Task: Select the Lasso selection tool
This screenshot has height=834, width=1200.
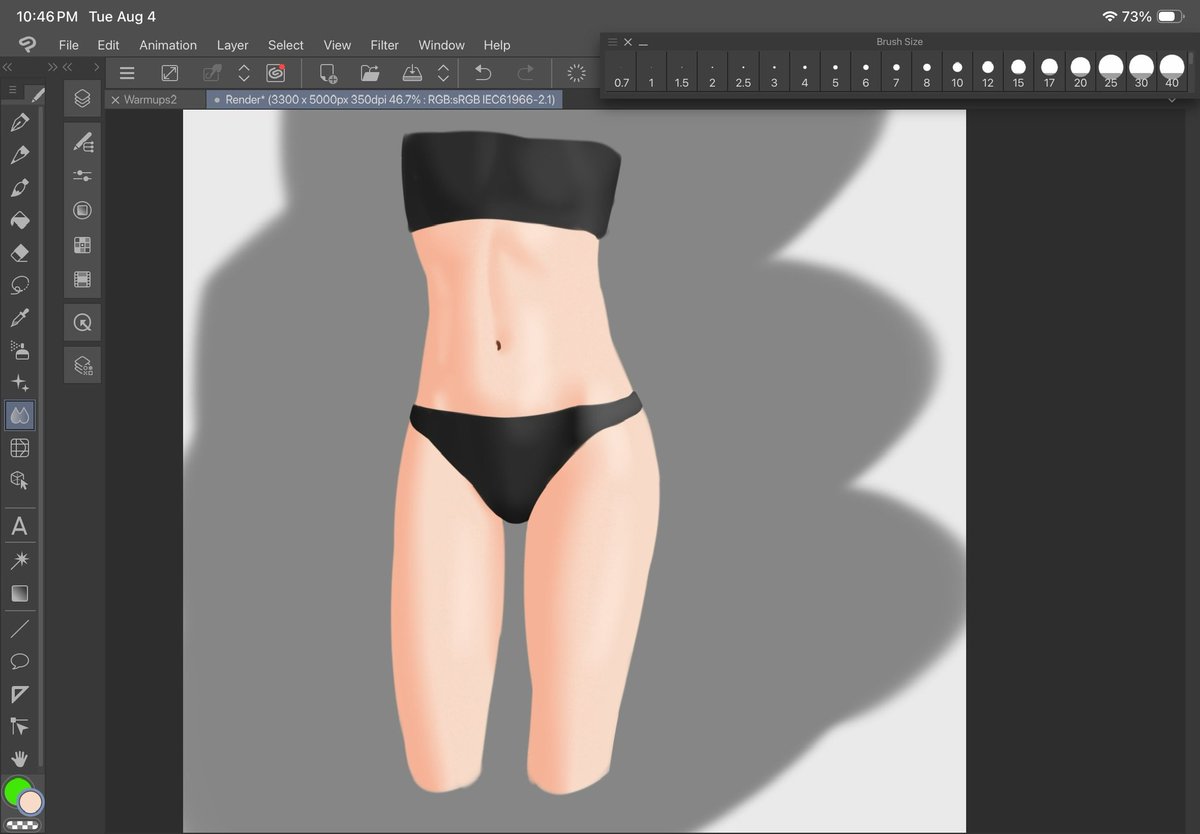Action: pos(19,285)
